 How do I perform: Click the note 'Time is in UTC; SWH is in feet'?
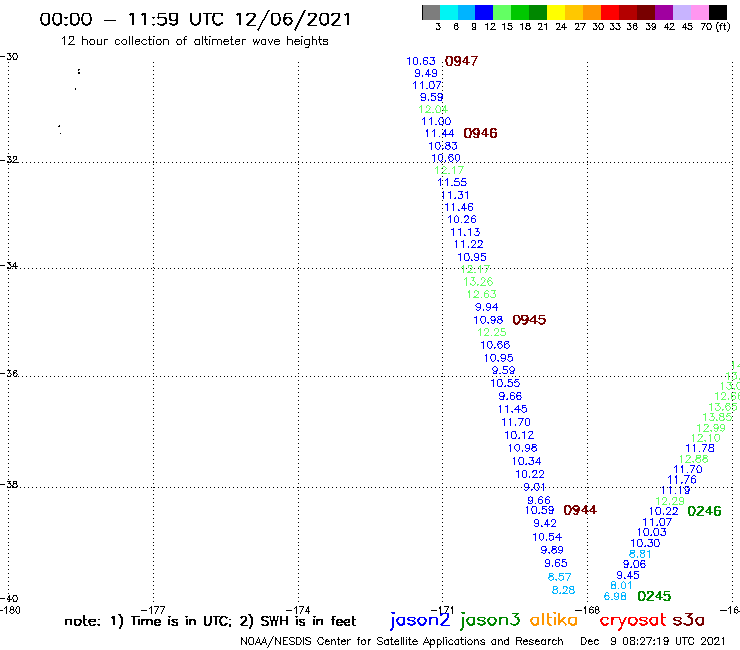coord(210,621)
